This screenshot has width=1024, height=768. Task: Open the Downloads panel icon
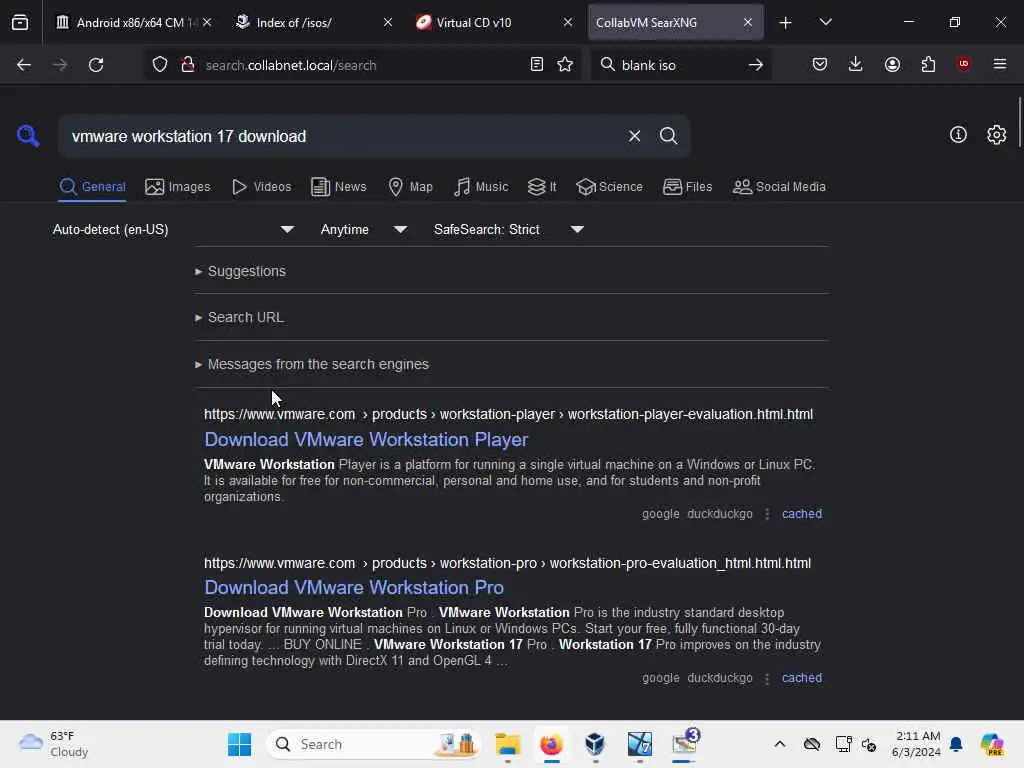point(856,65)
